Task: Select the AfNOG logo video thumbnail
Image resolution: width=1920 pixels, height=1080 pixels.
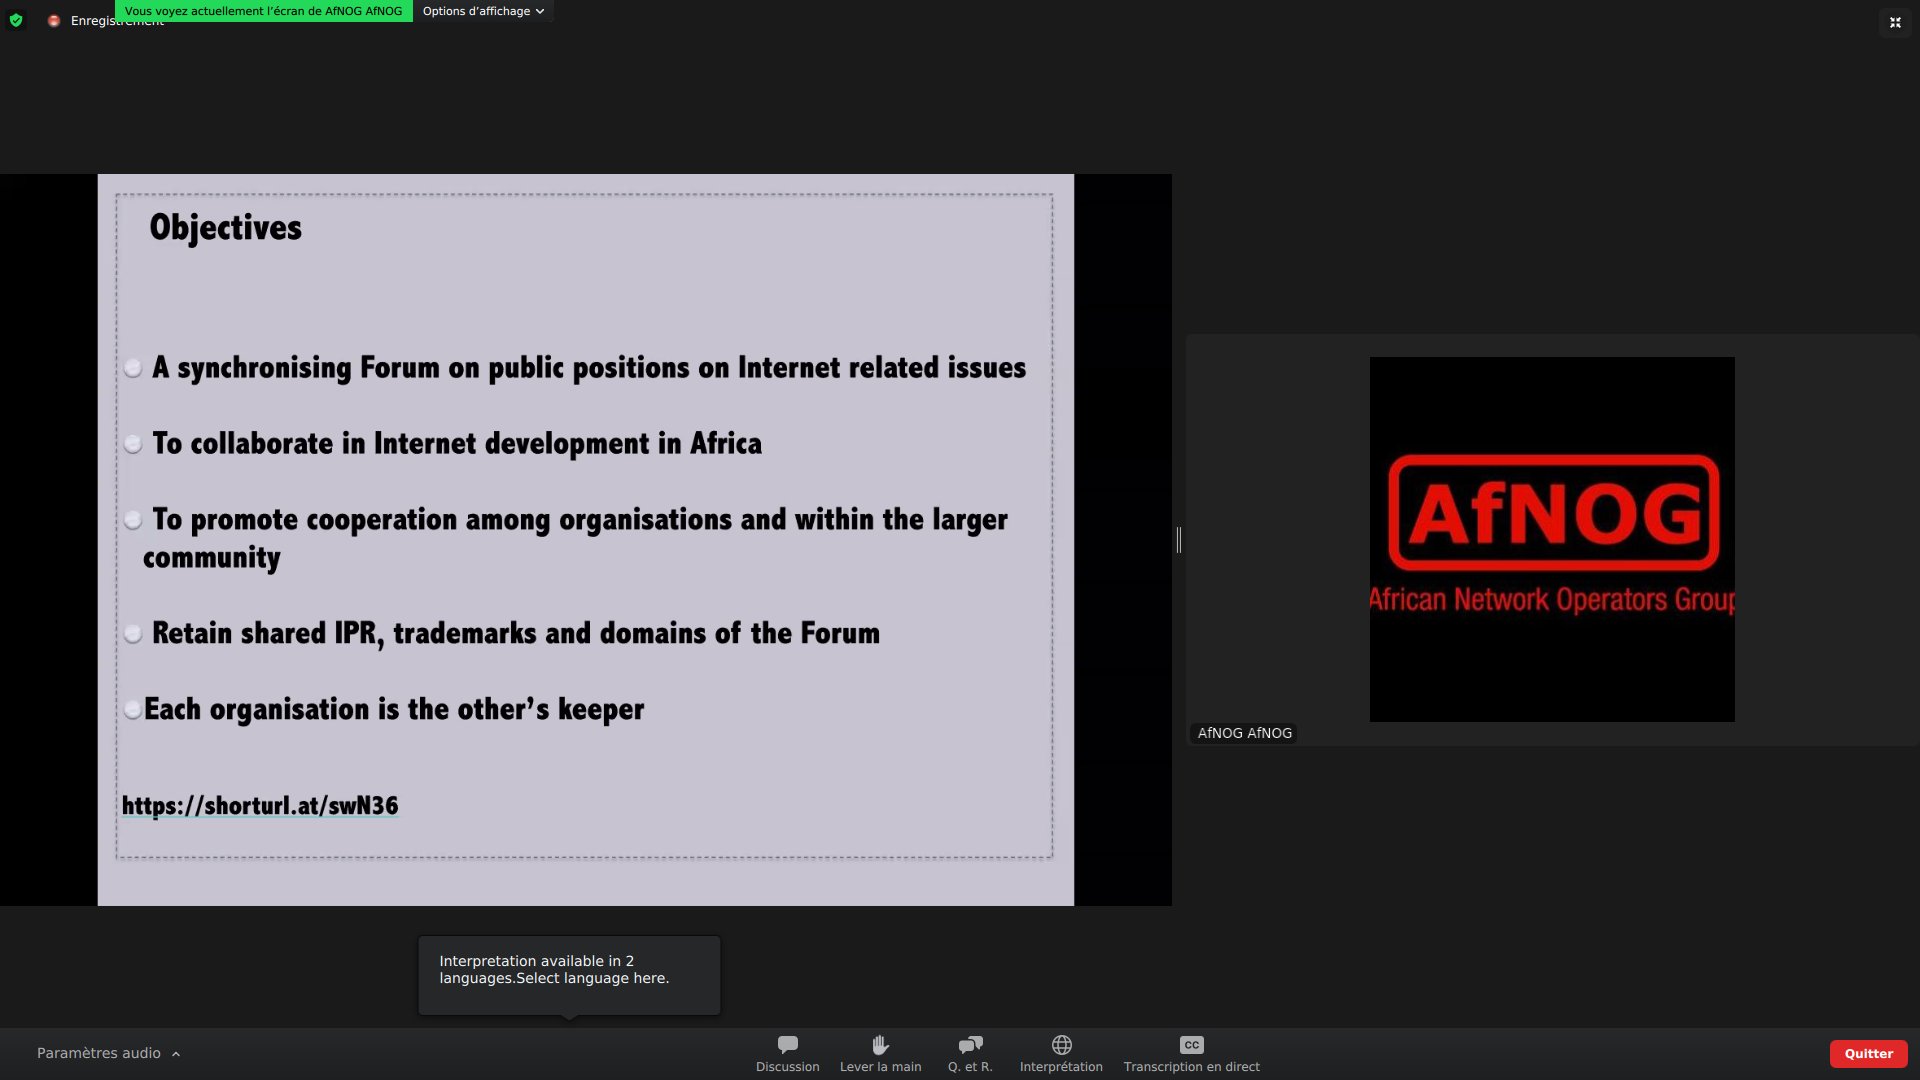Action: pyautogui.click(x=1551, y=539)
